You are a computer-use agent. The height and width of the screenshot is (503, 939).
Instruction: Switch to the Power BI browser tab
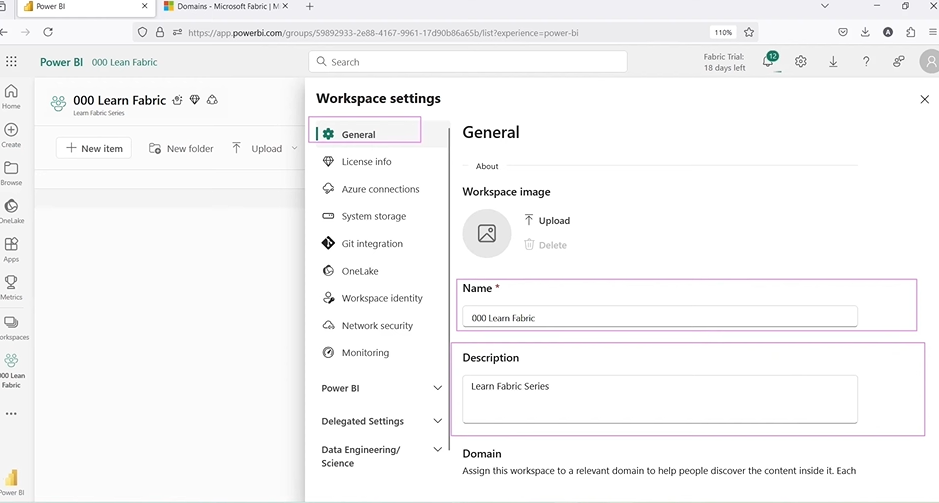(84, 7)
